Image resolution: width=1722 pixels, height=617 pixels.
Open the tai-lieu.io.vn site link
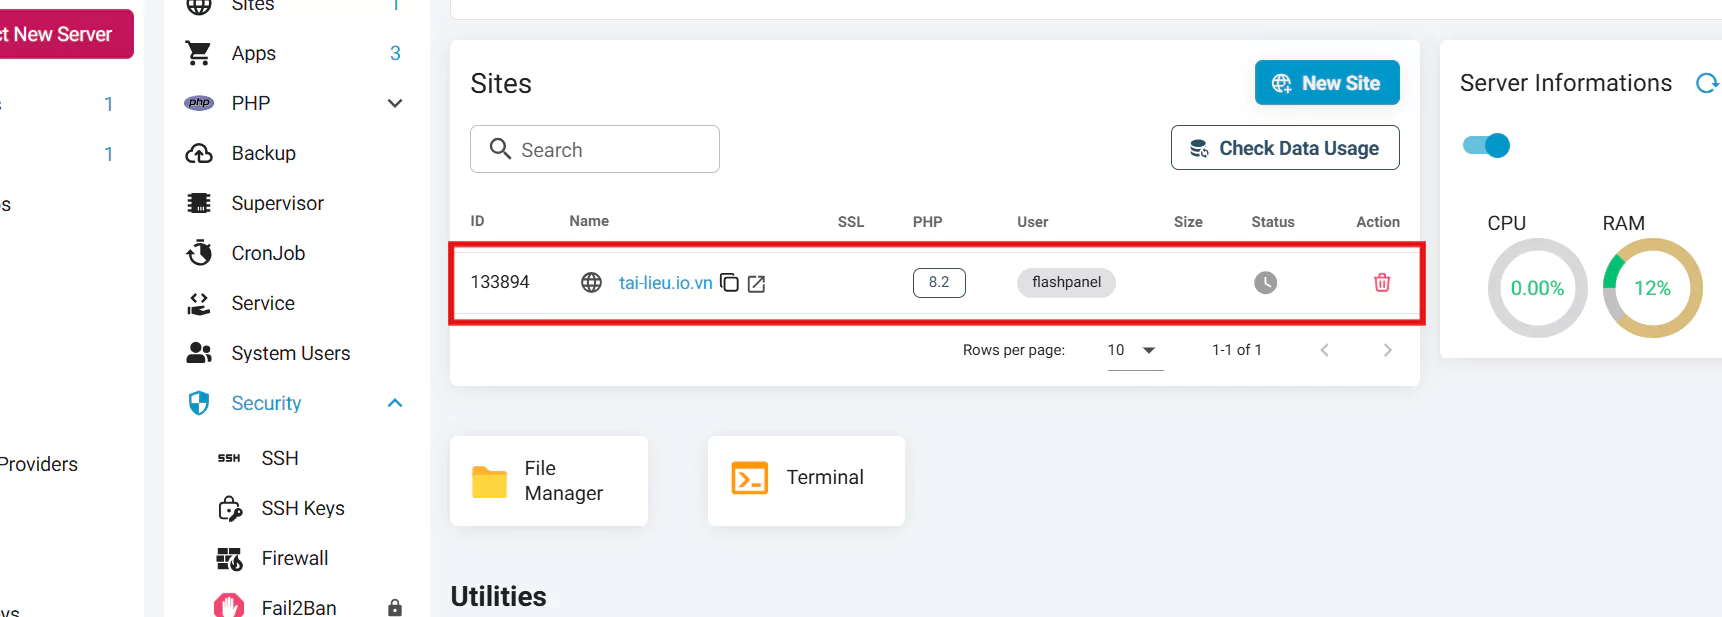(665, 283)
